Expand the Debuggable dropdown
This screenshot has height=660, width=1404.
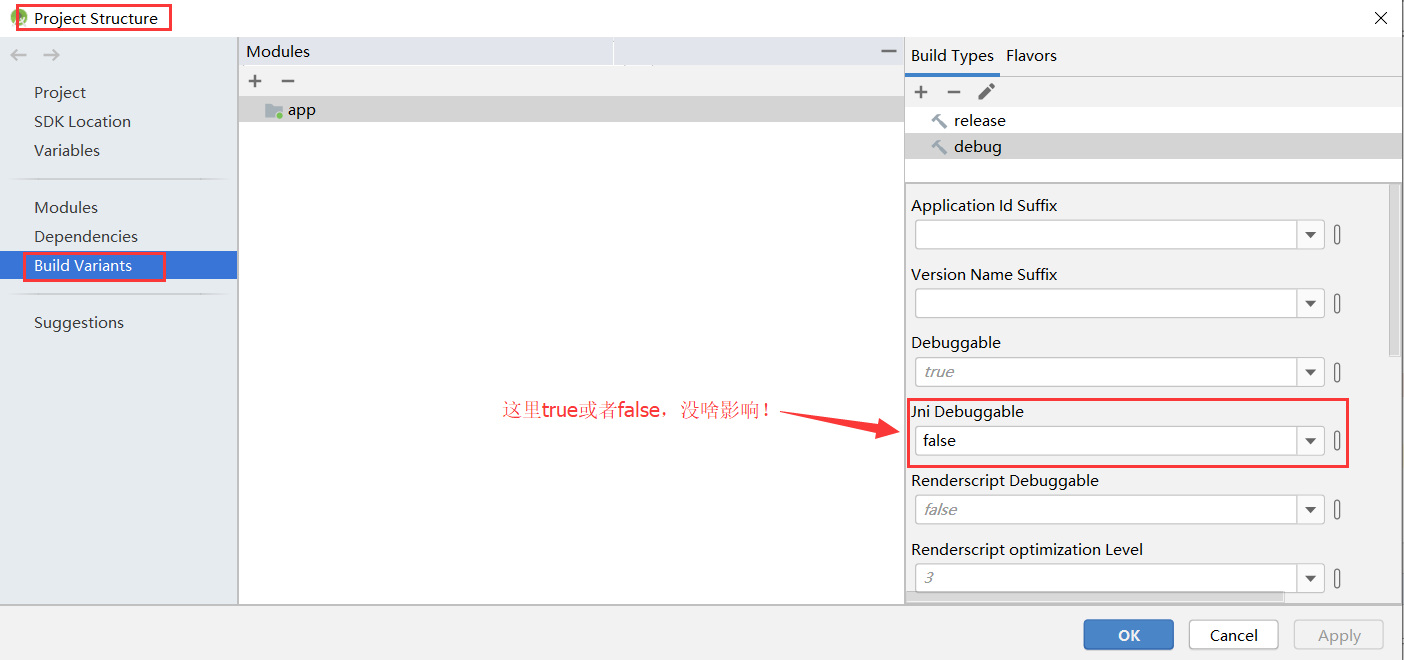coord(1311,372)
